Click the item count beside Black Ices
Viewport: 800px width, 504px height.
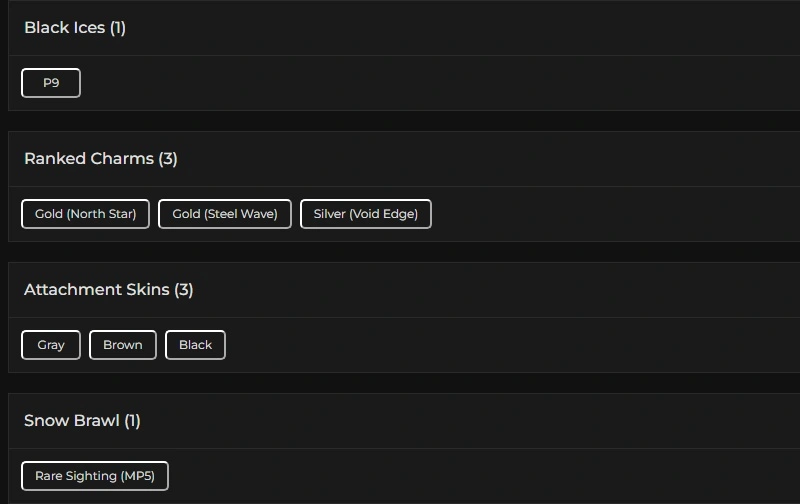(118, 28)
